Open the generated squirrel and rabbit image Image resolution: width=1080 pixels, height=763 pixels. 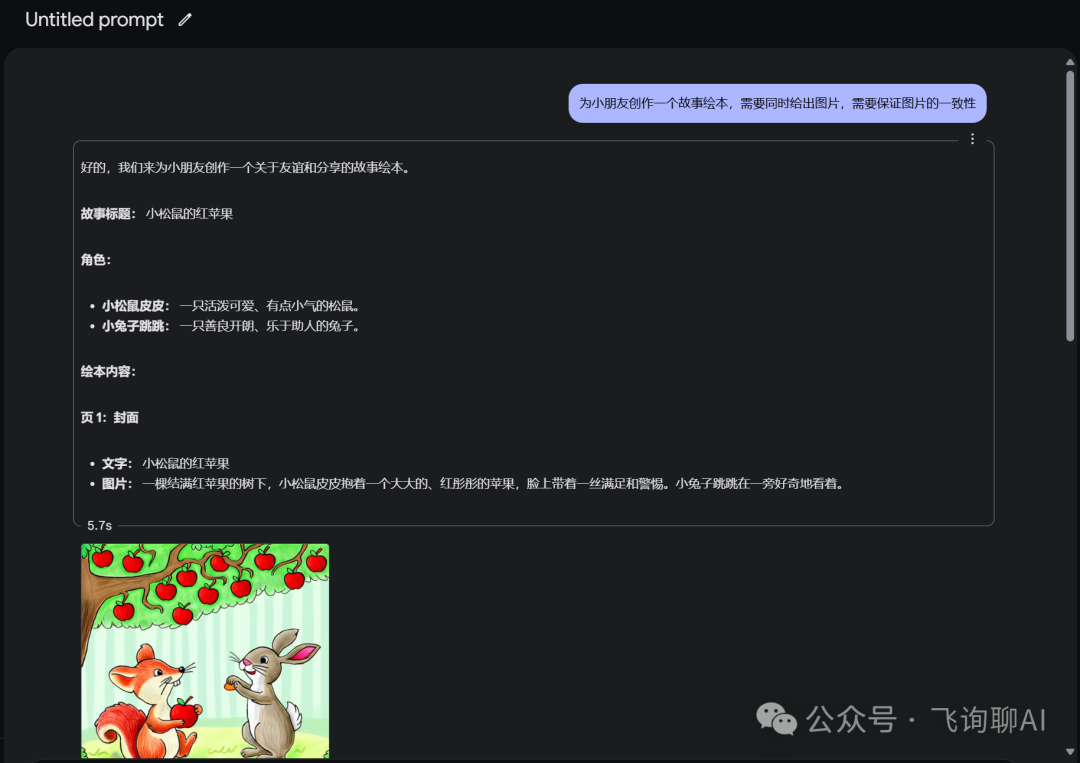(x=205, y=651)
